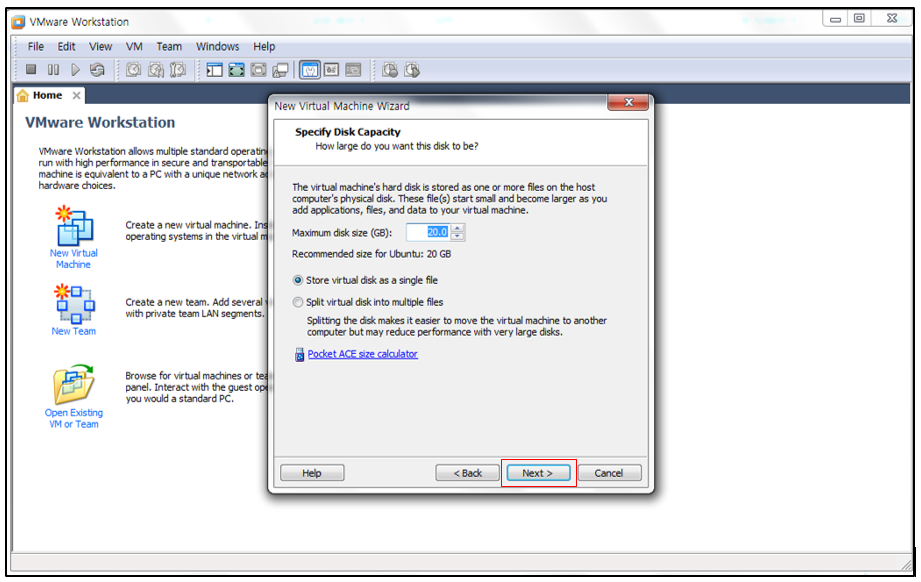Click the New Virtual Machine icon
This screenshot has height=582, width=921.
(x=74, y=226)
